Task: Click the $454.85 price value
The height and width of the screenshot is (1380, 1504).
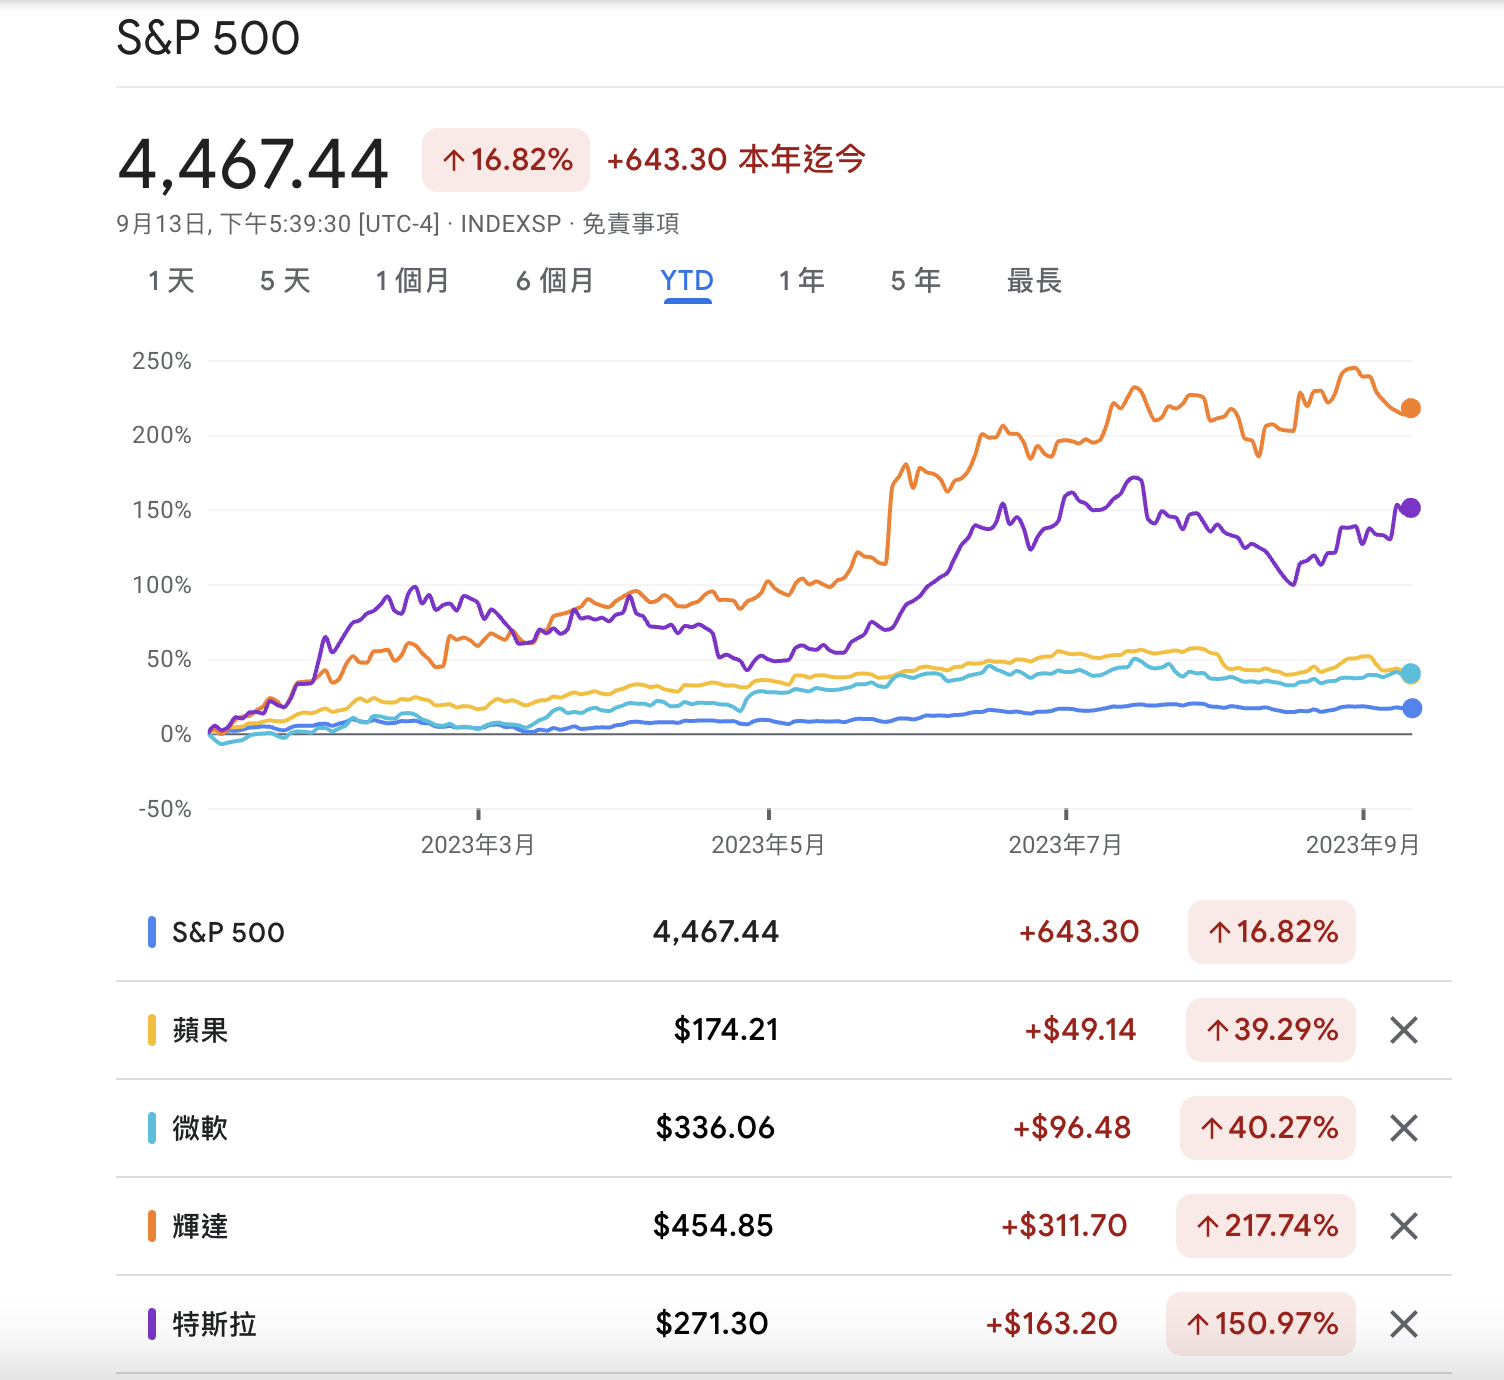Action: coord(713,1226)
